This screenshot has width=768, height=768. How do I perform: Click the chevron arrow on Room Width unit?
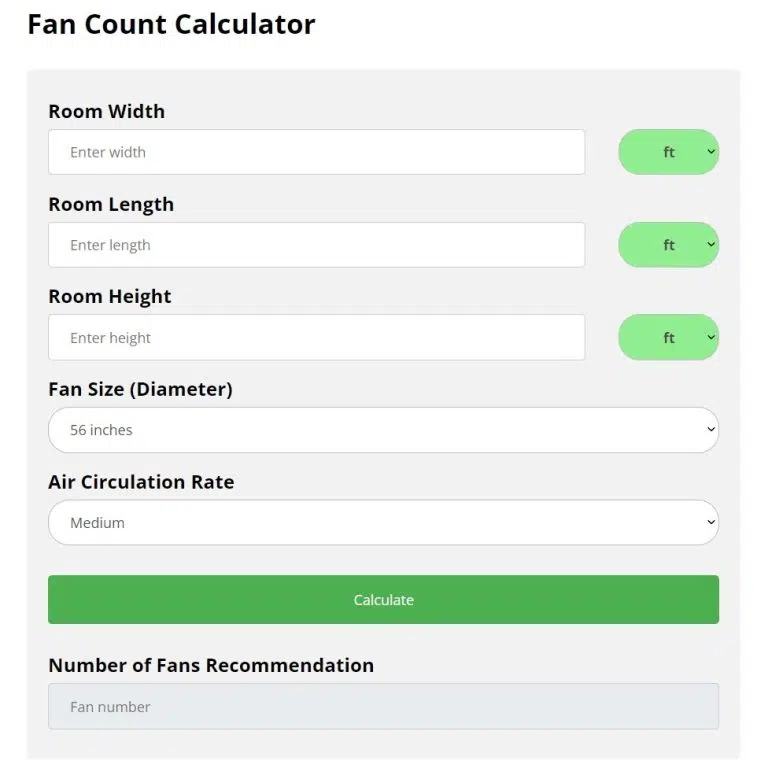pos(711,152)
